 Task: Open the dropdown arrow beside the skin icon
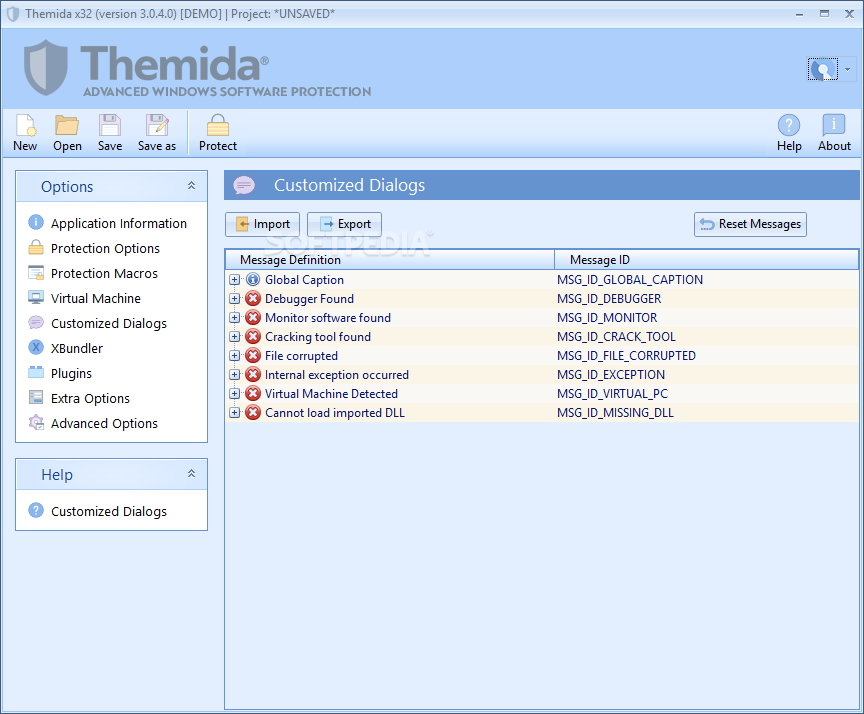(847, 69)
